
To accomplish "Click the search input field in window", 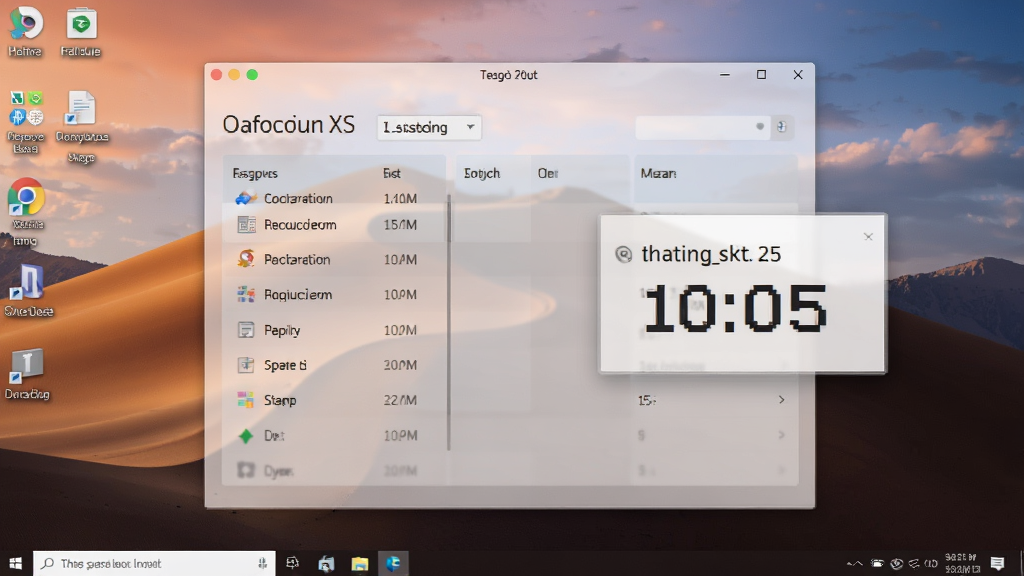I will tap(703, 127).
